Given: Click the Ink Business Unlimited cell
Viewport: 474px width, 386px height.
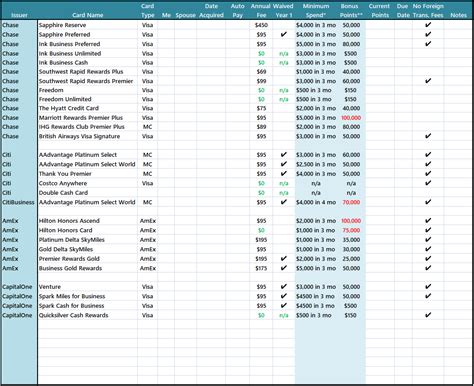Looking at the screenshot, I should click(70, 53).
